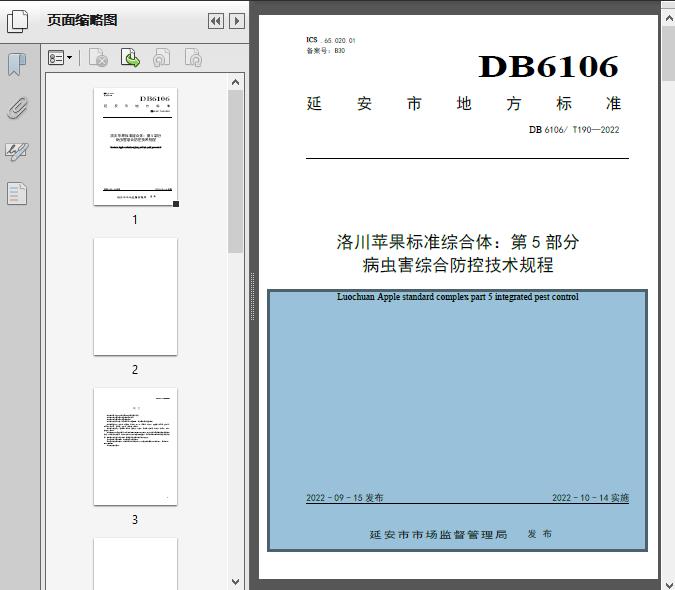The height and width of the screenshot is (590, 675).
Task: Select the partially visible page 4 thumbnail
Action: coord(135,564)
